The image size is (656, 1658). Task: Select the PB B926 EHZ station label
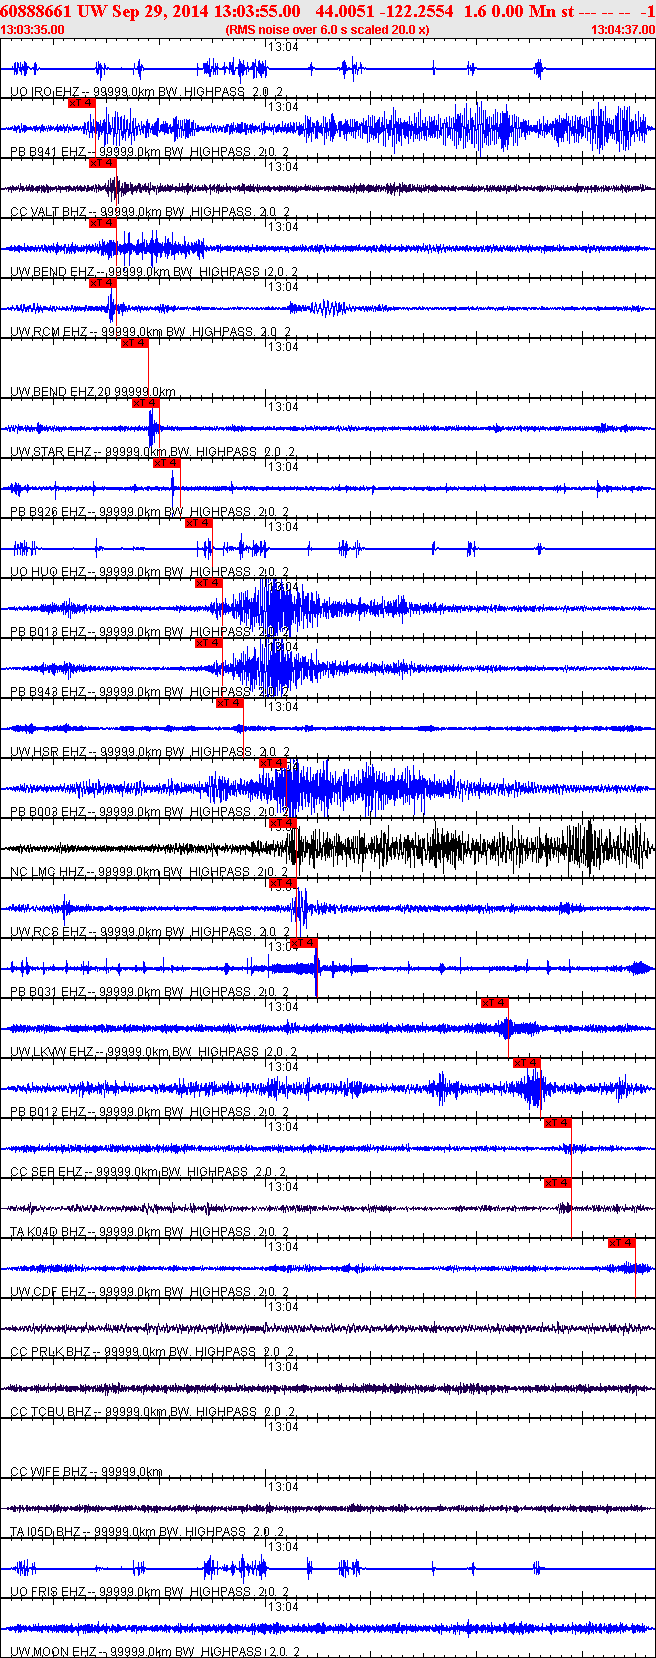150,512
